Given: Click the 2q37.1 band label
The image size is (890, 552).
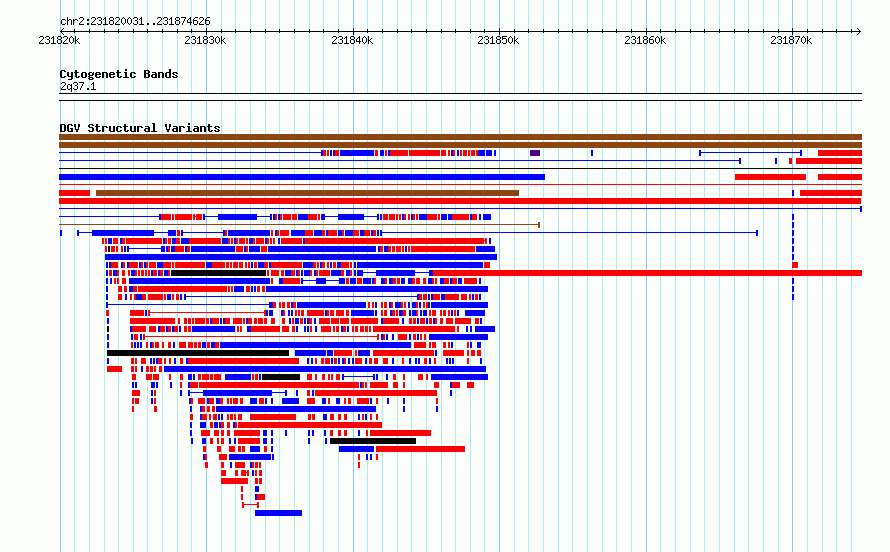Looking at the screenshot, I should point(78,86).
